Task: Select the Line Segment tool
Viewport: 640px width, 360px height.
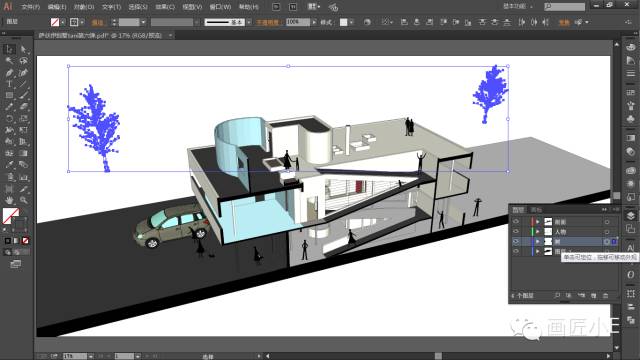Action: pos(24,84)
